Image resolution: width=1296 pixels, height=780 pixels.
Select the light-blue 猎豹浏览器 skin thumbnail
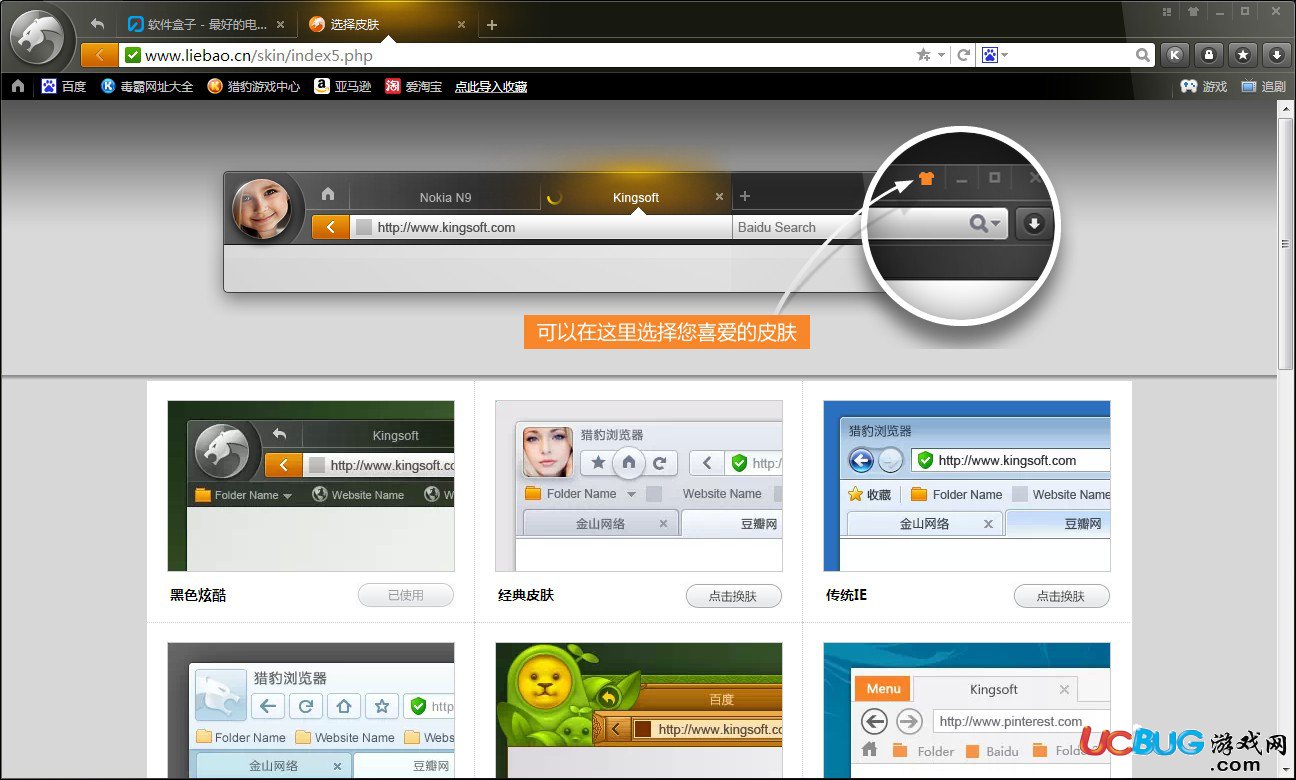(x=311, y=711)
